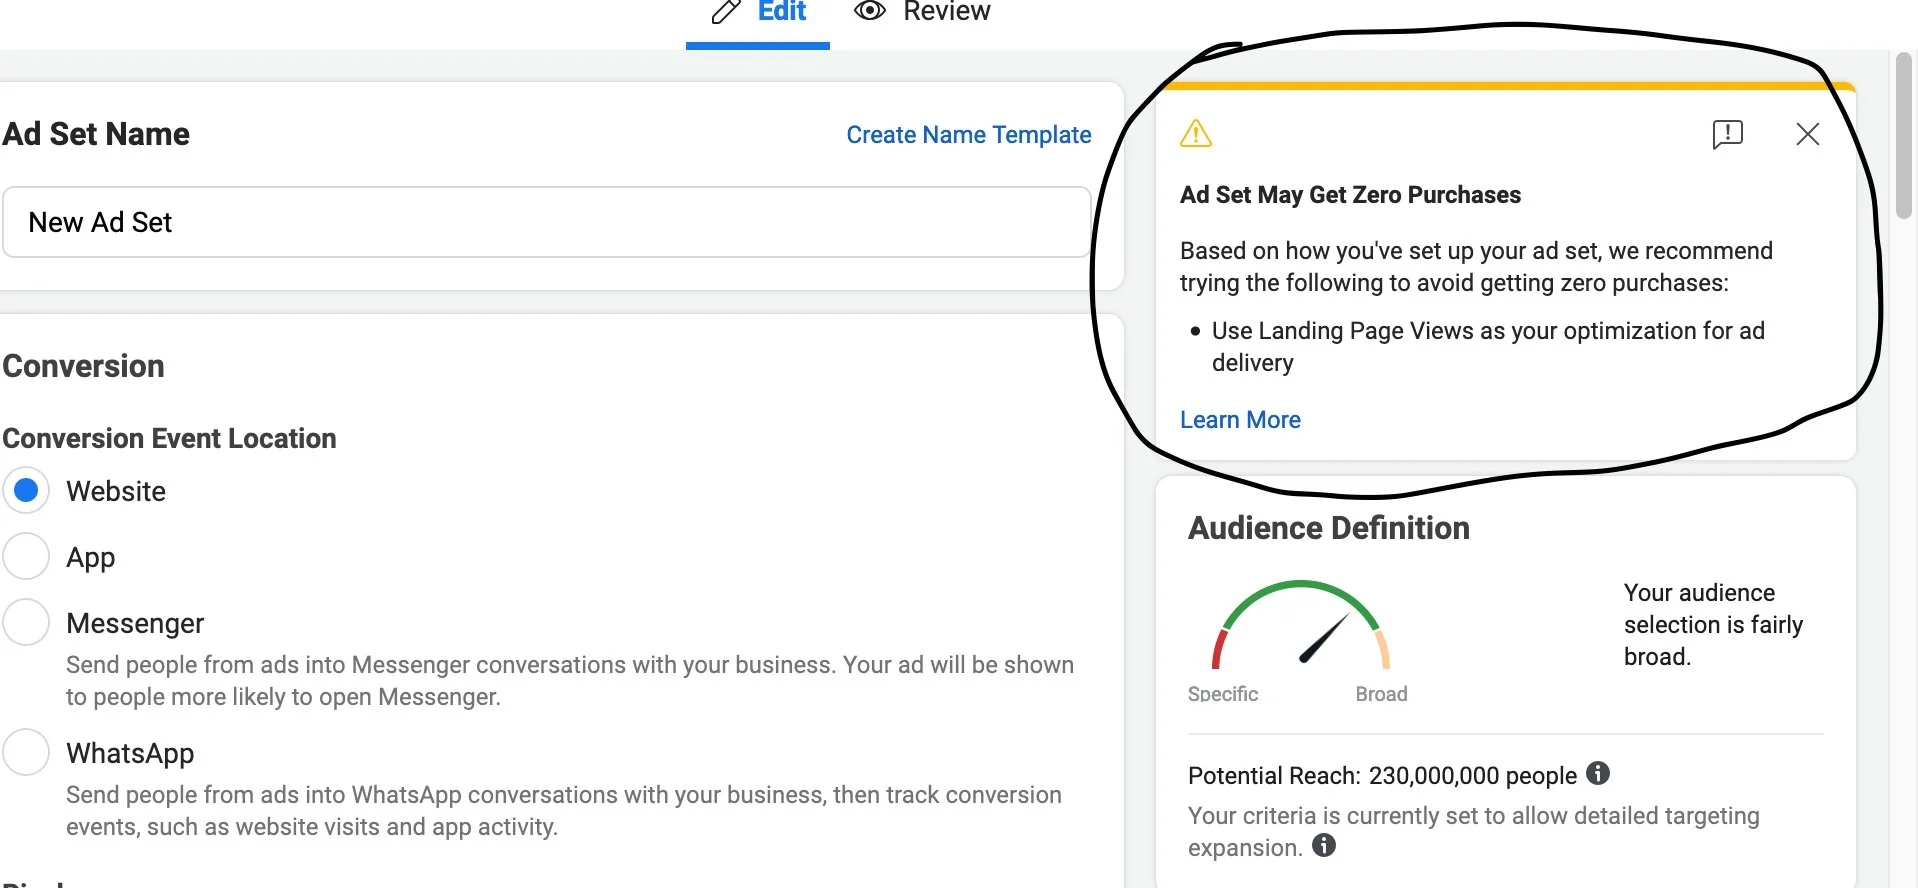Select the Messenger radio option
Screen dimensions: 1918x888
(27, 623)
